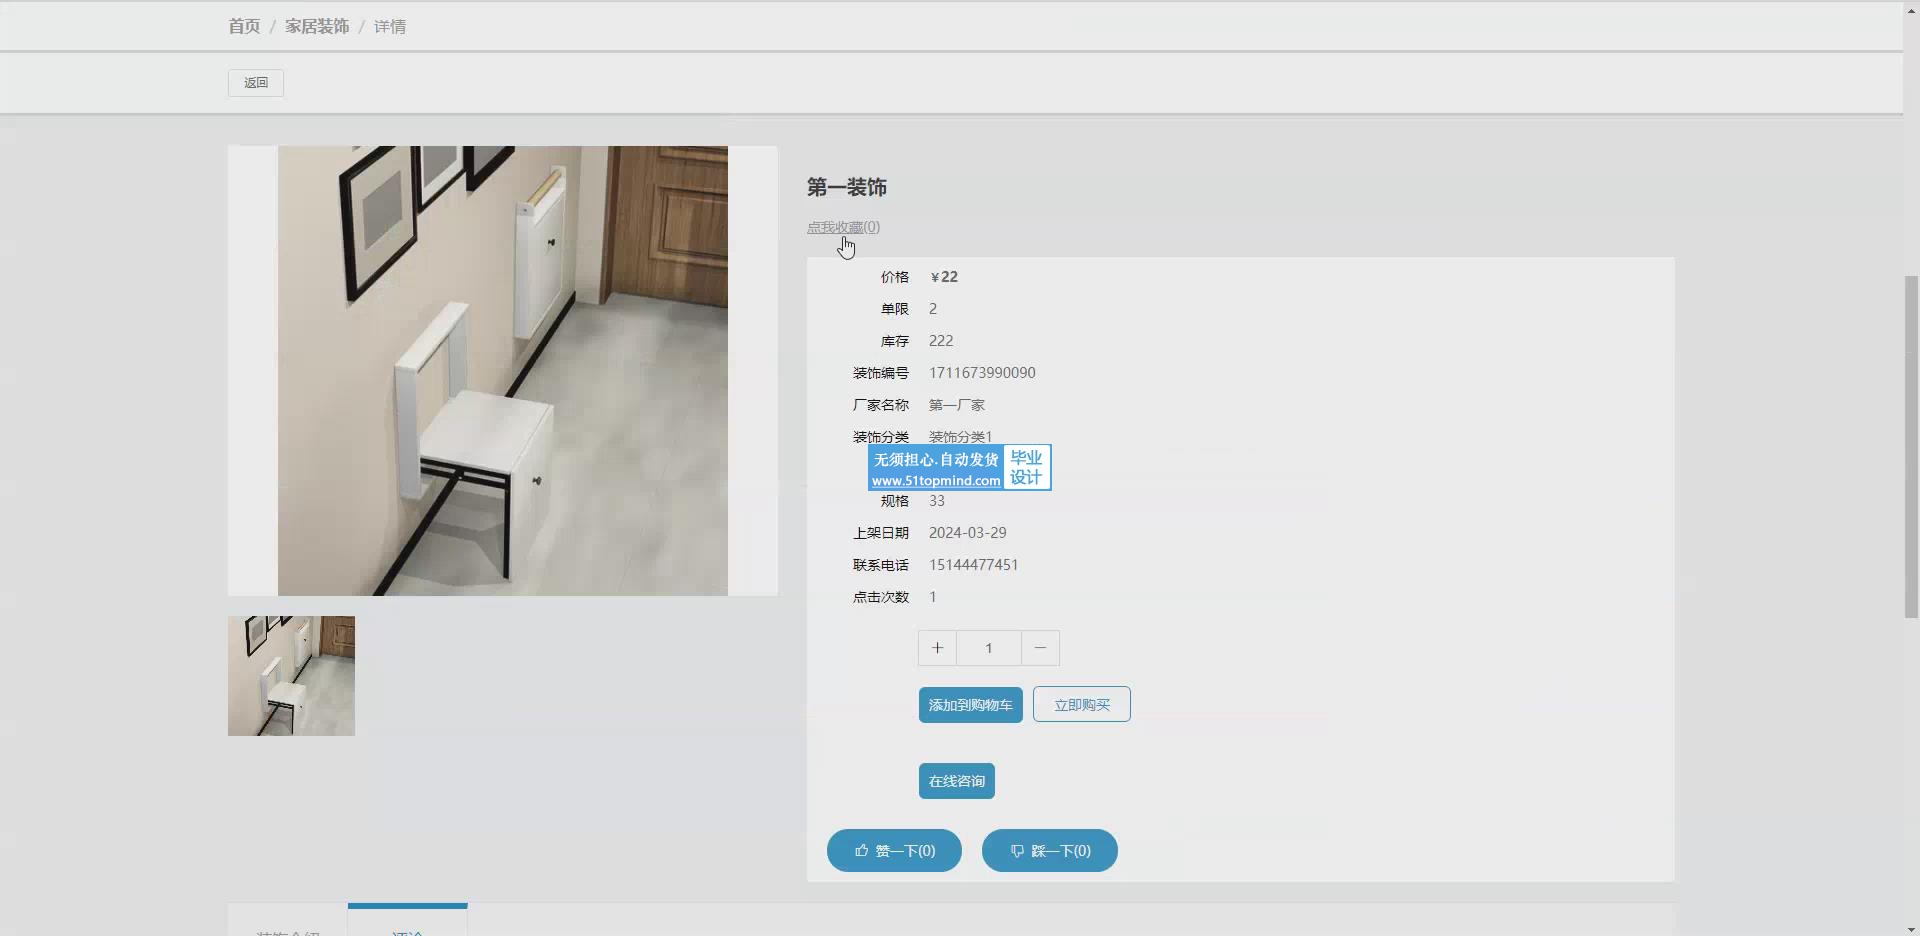This screenshot has width=1920, height=936.
Task: Click the 规格 value 33
Action: 937,501
